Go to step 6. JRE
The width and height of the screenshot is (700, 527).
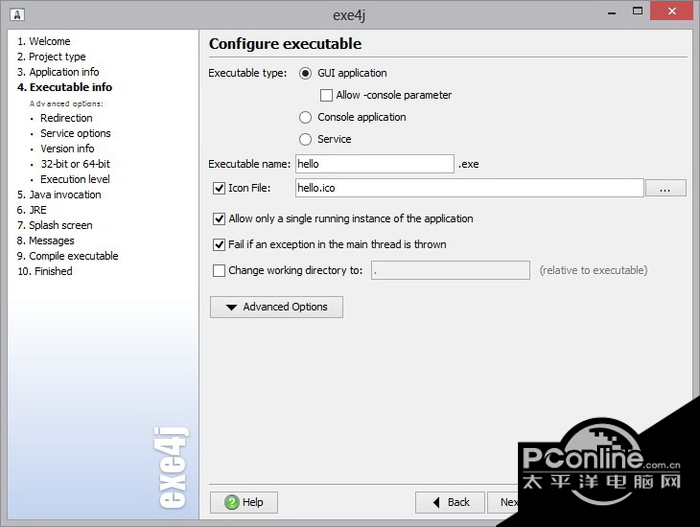32,210
